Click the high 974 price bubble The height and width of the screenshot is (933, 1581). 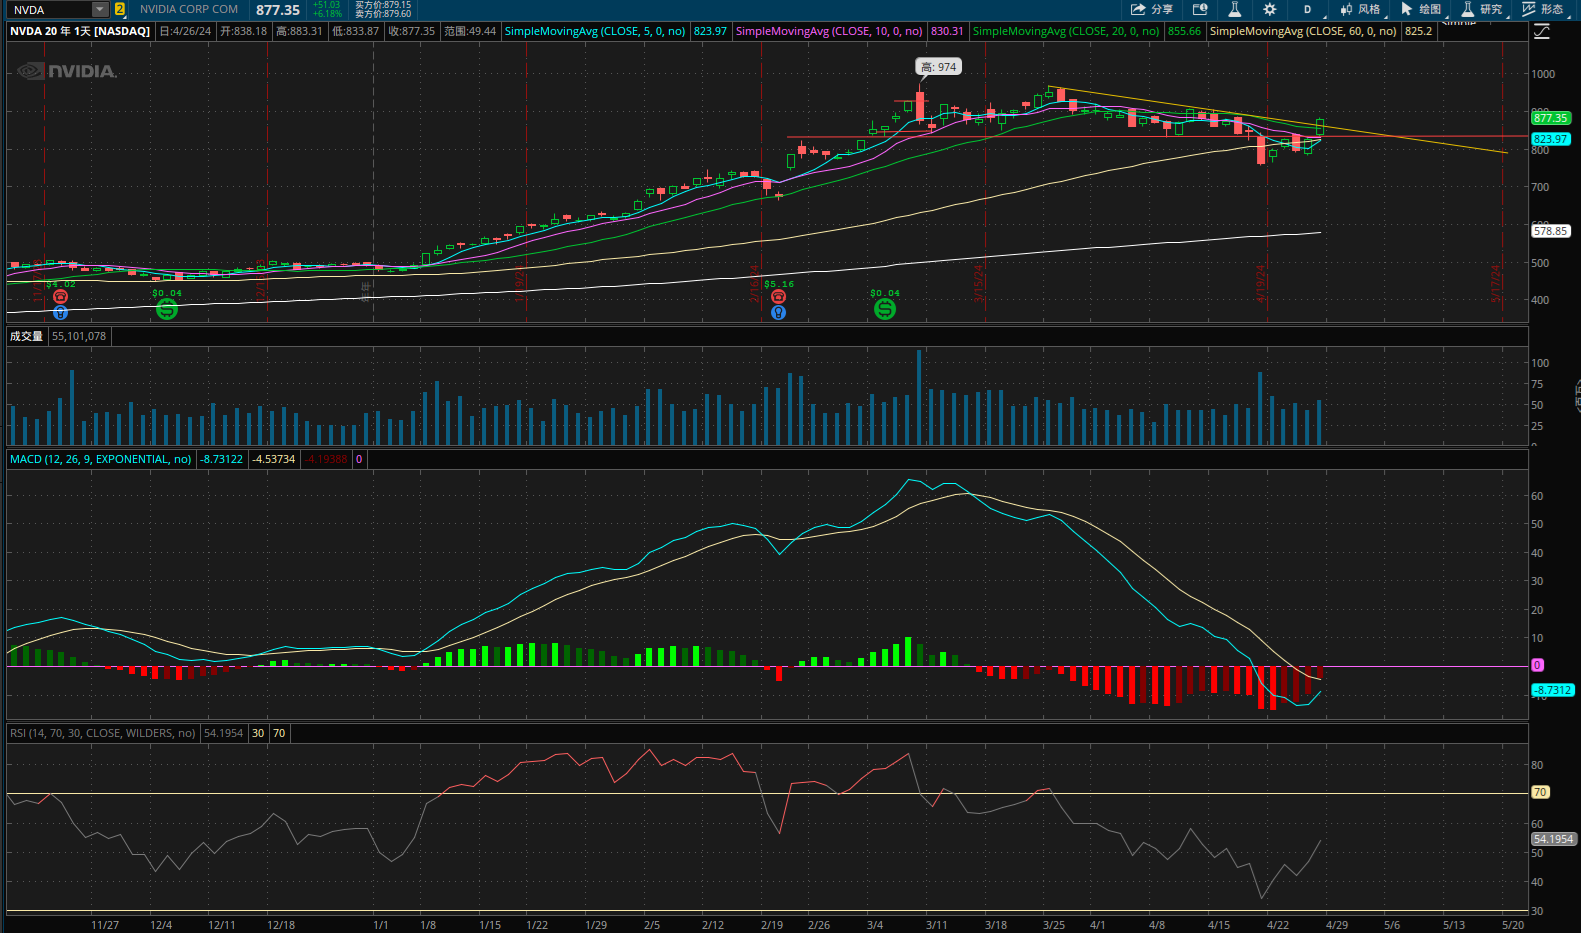[939, 67]
